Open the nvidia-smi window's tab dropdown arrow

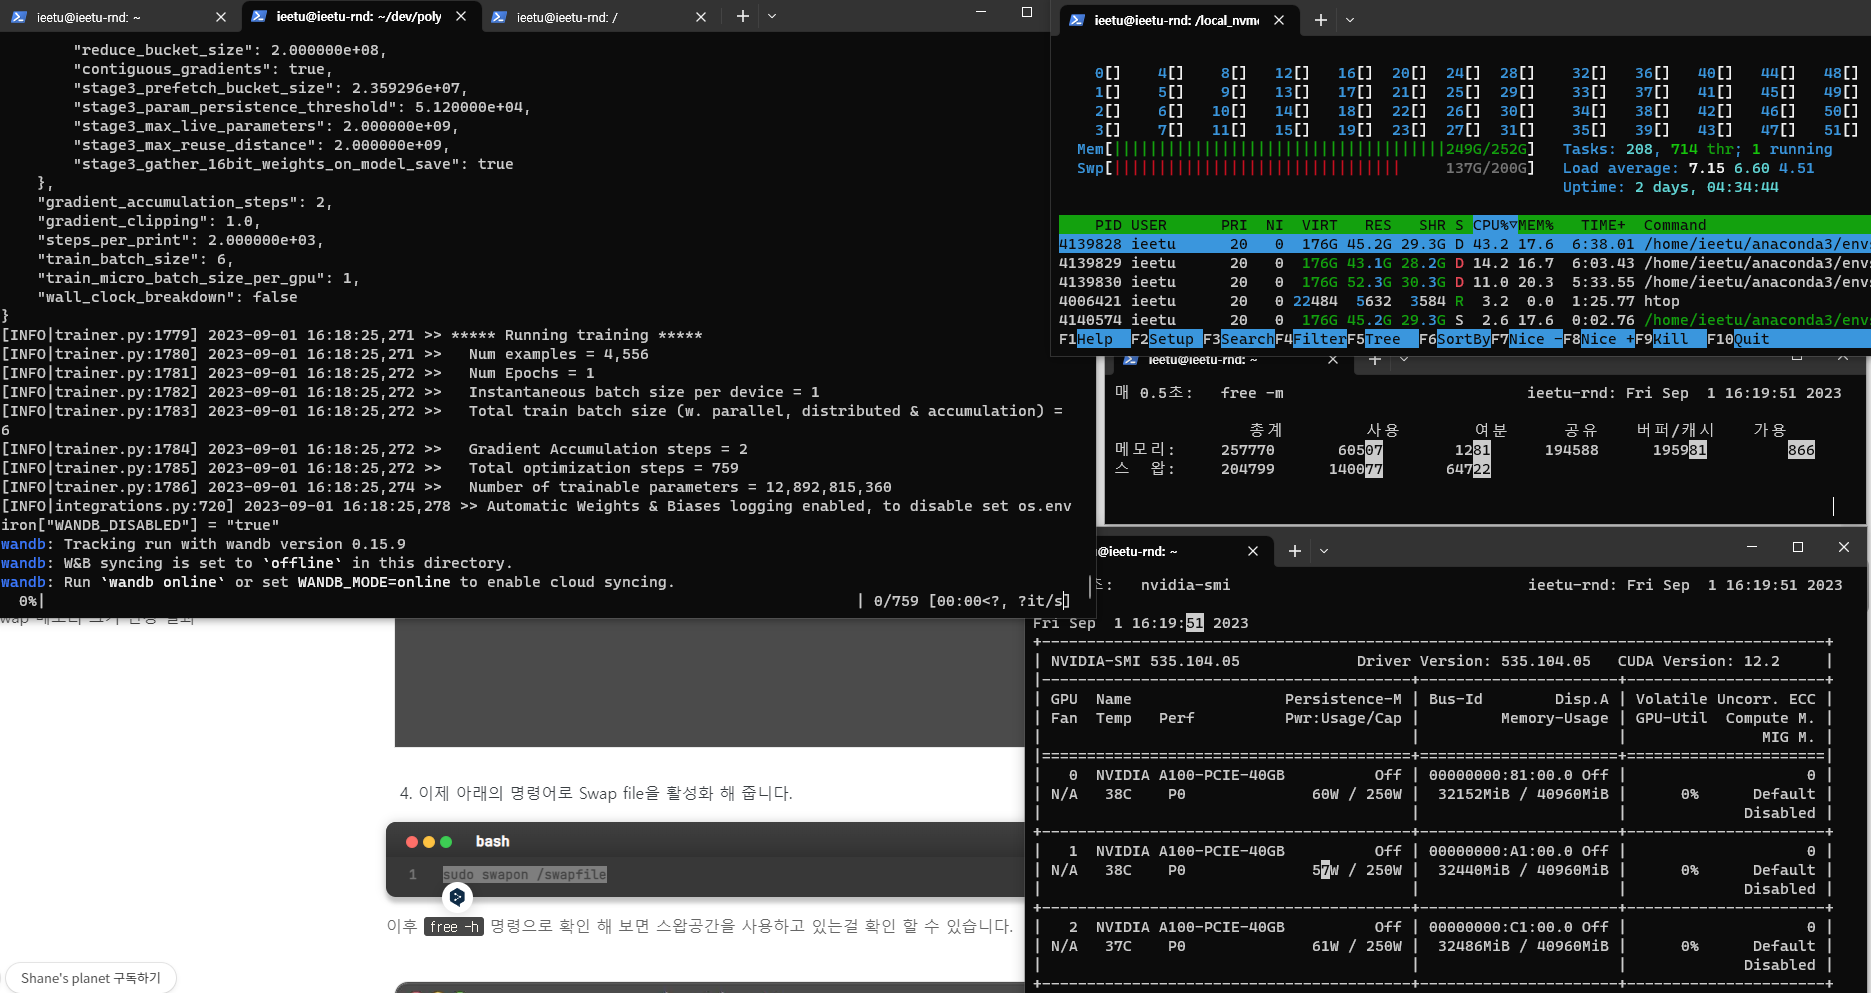1324,551
